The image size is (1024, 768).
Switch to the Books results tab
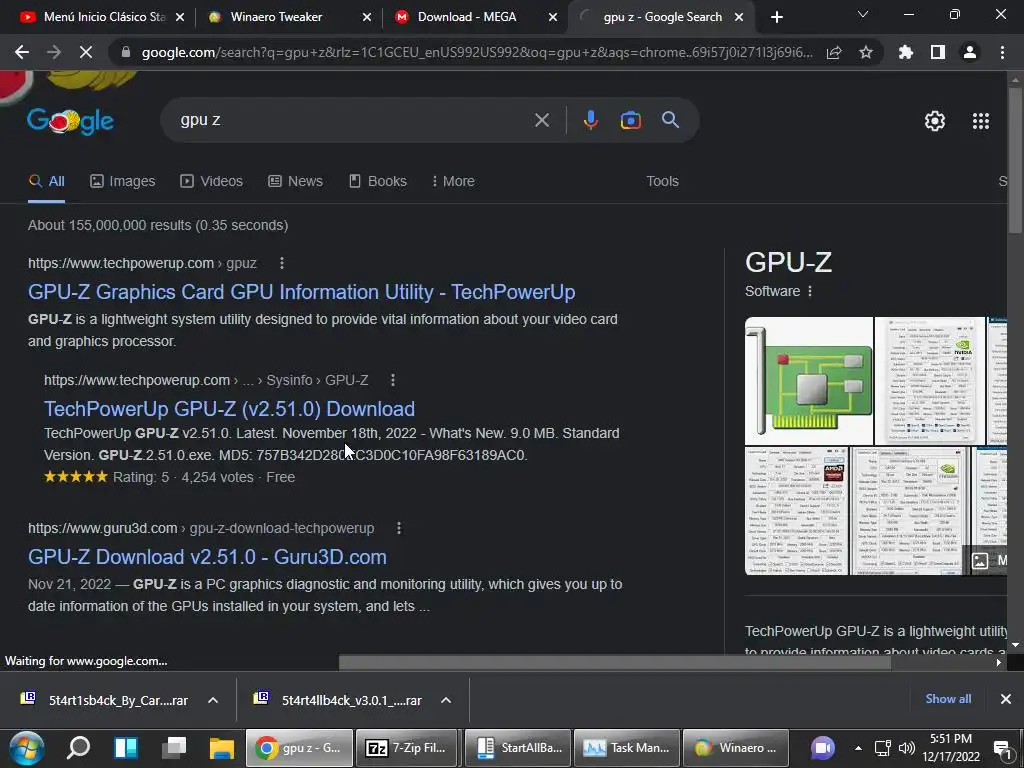click(378, 181)
